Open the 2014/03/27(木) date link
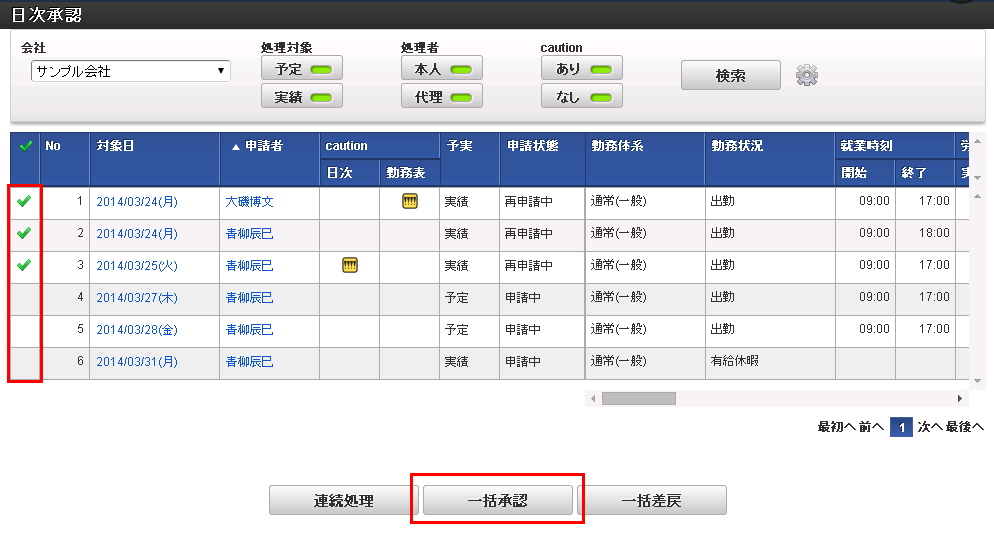Viewport: 994px width, 558px height. [x=137, y=297]
